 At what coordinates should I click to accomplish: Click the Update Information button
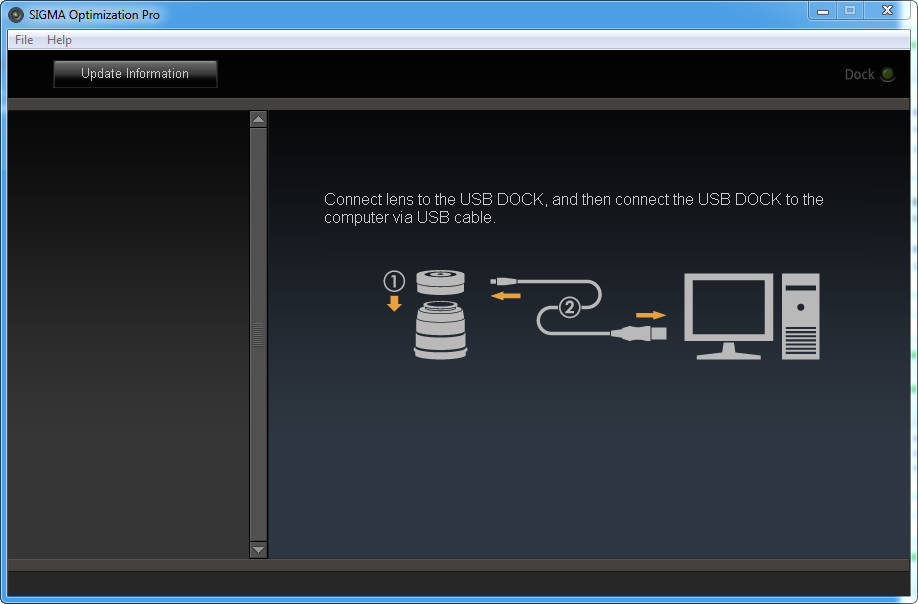(135, 74)
